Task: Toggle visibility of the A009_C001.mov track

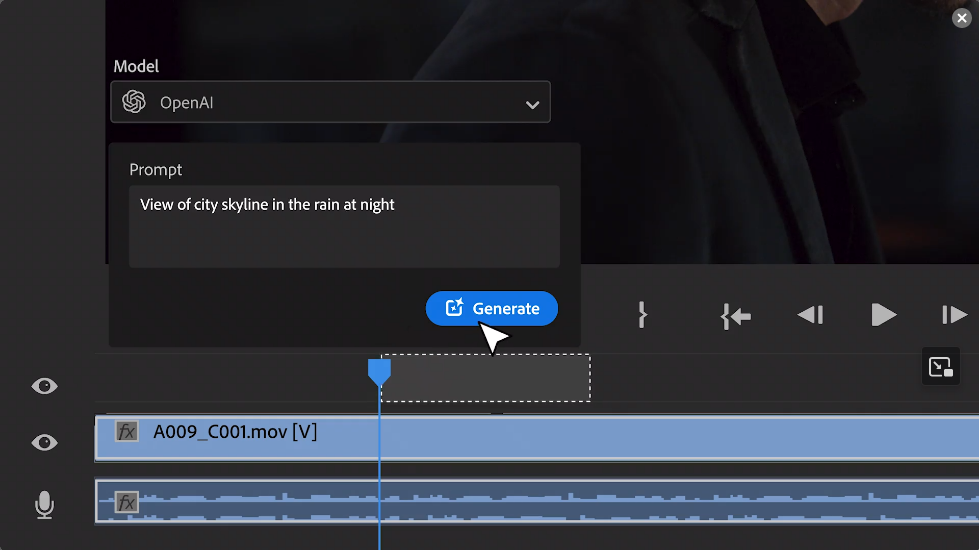Action: pos(44,443)
